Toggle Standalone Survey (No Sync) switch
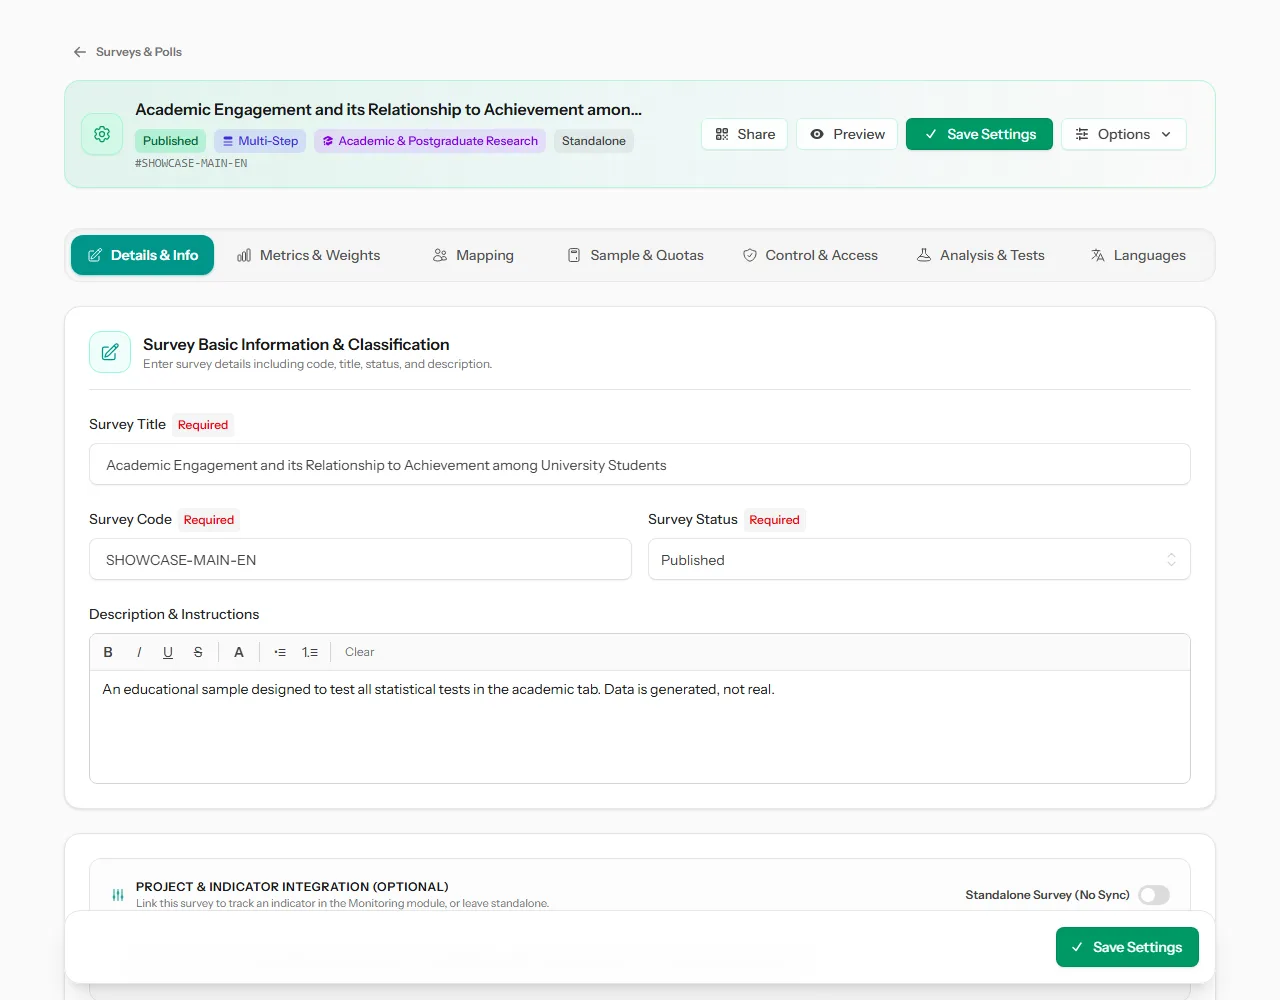 click(x=1154, y=895)
